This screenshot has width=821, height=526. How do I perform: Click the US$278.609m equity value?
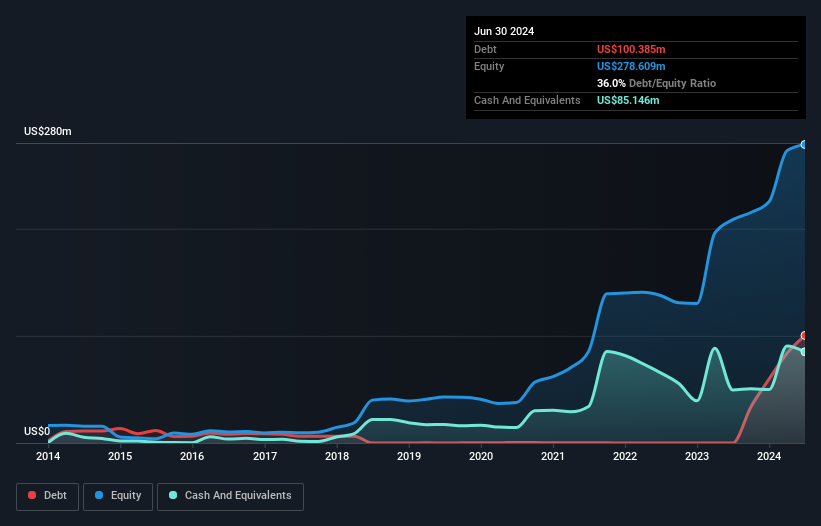631,66
